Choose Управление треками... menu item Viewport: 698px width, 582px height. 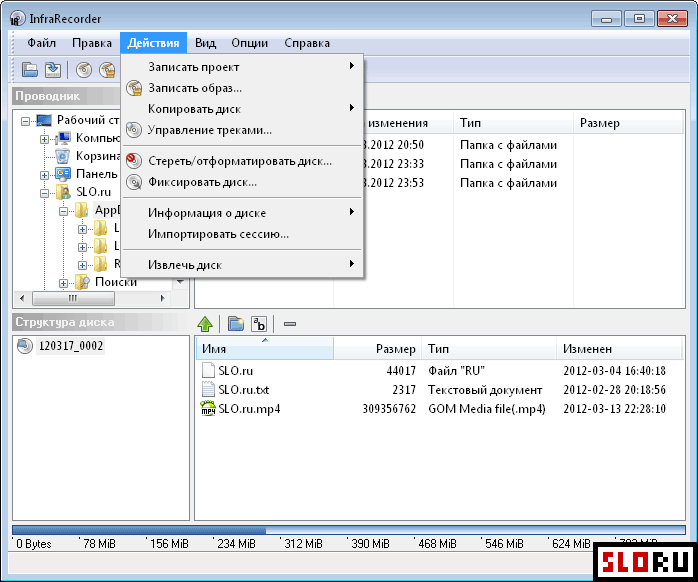tap(243, 130)
